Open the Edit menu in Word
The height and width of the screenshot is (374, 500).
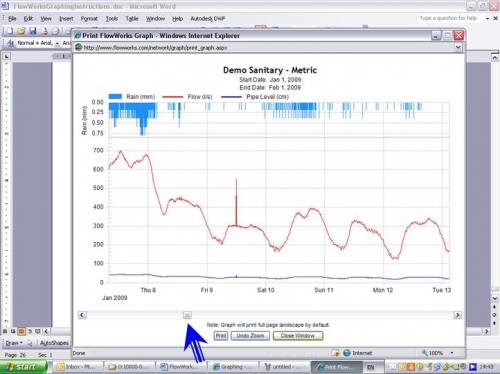click(28, 19)
